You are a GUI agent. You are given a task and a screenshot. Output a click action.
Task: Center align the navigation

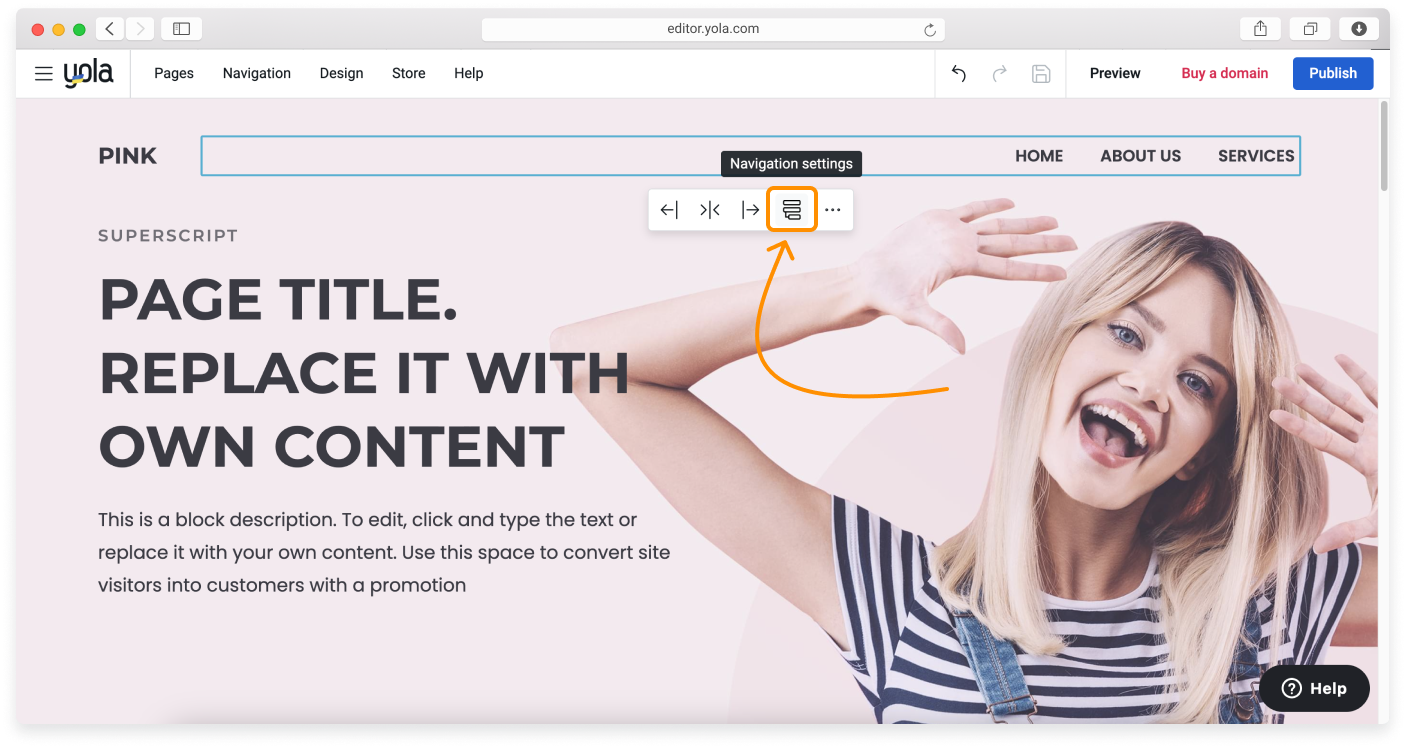(710, 209)
